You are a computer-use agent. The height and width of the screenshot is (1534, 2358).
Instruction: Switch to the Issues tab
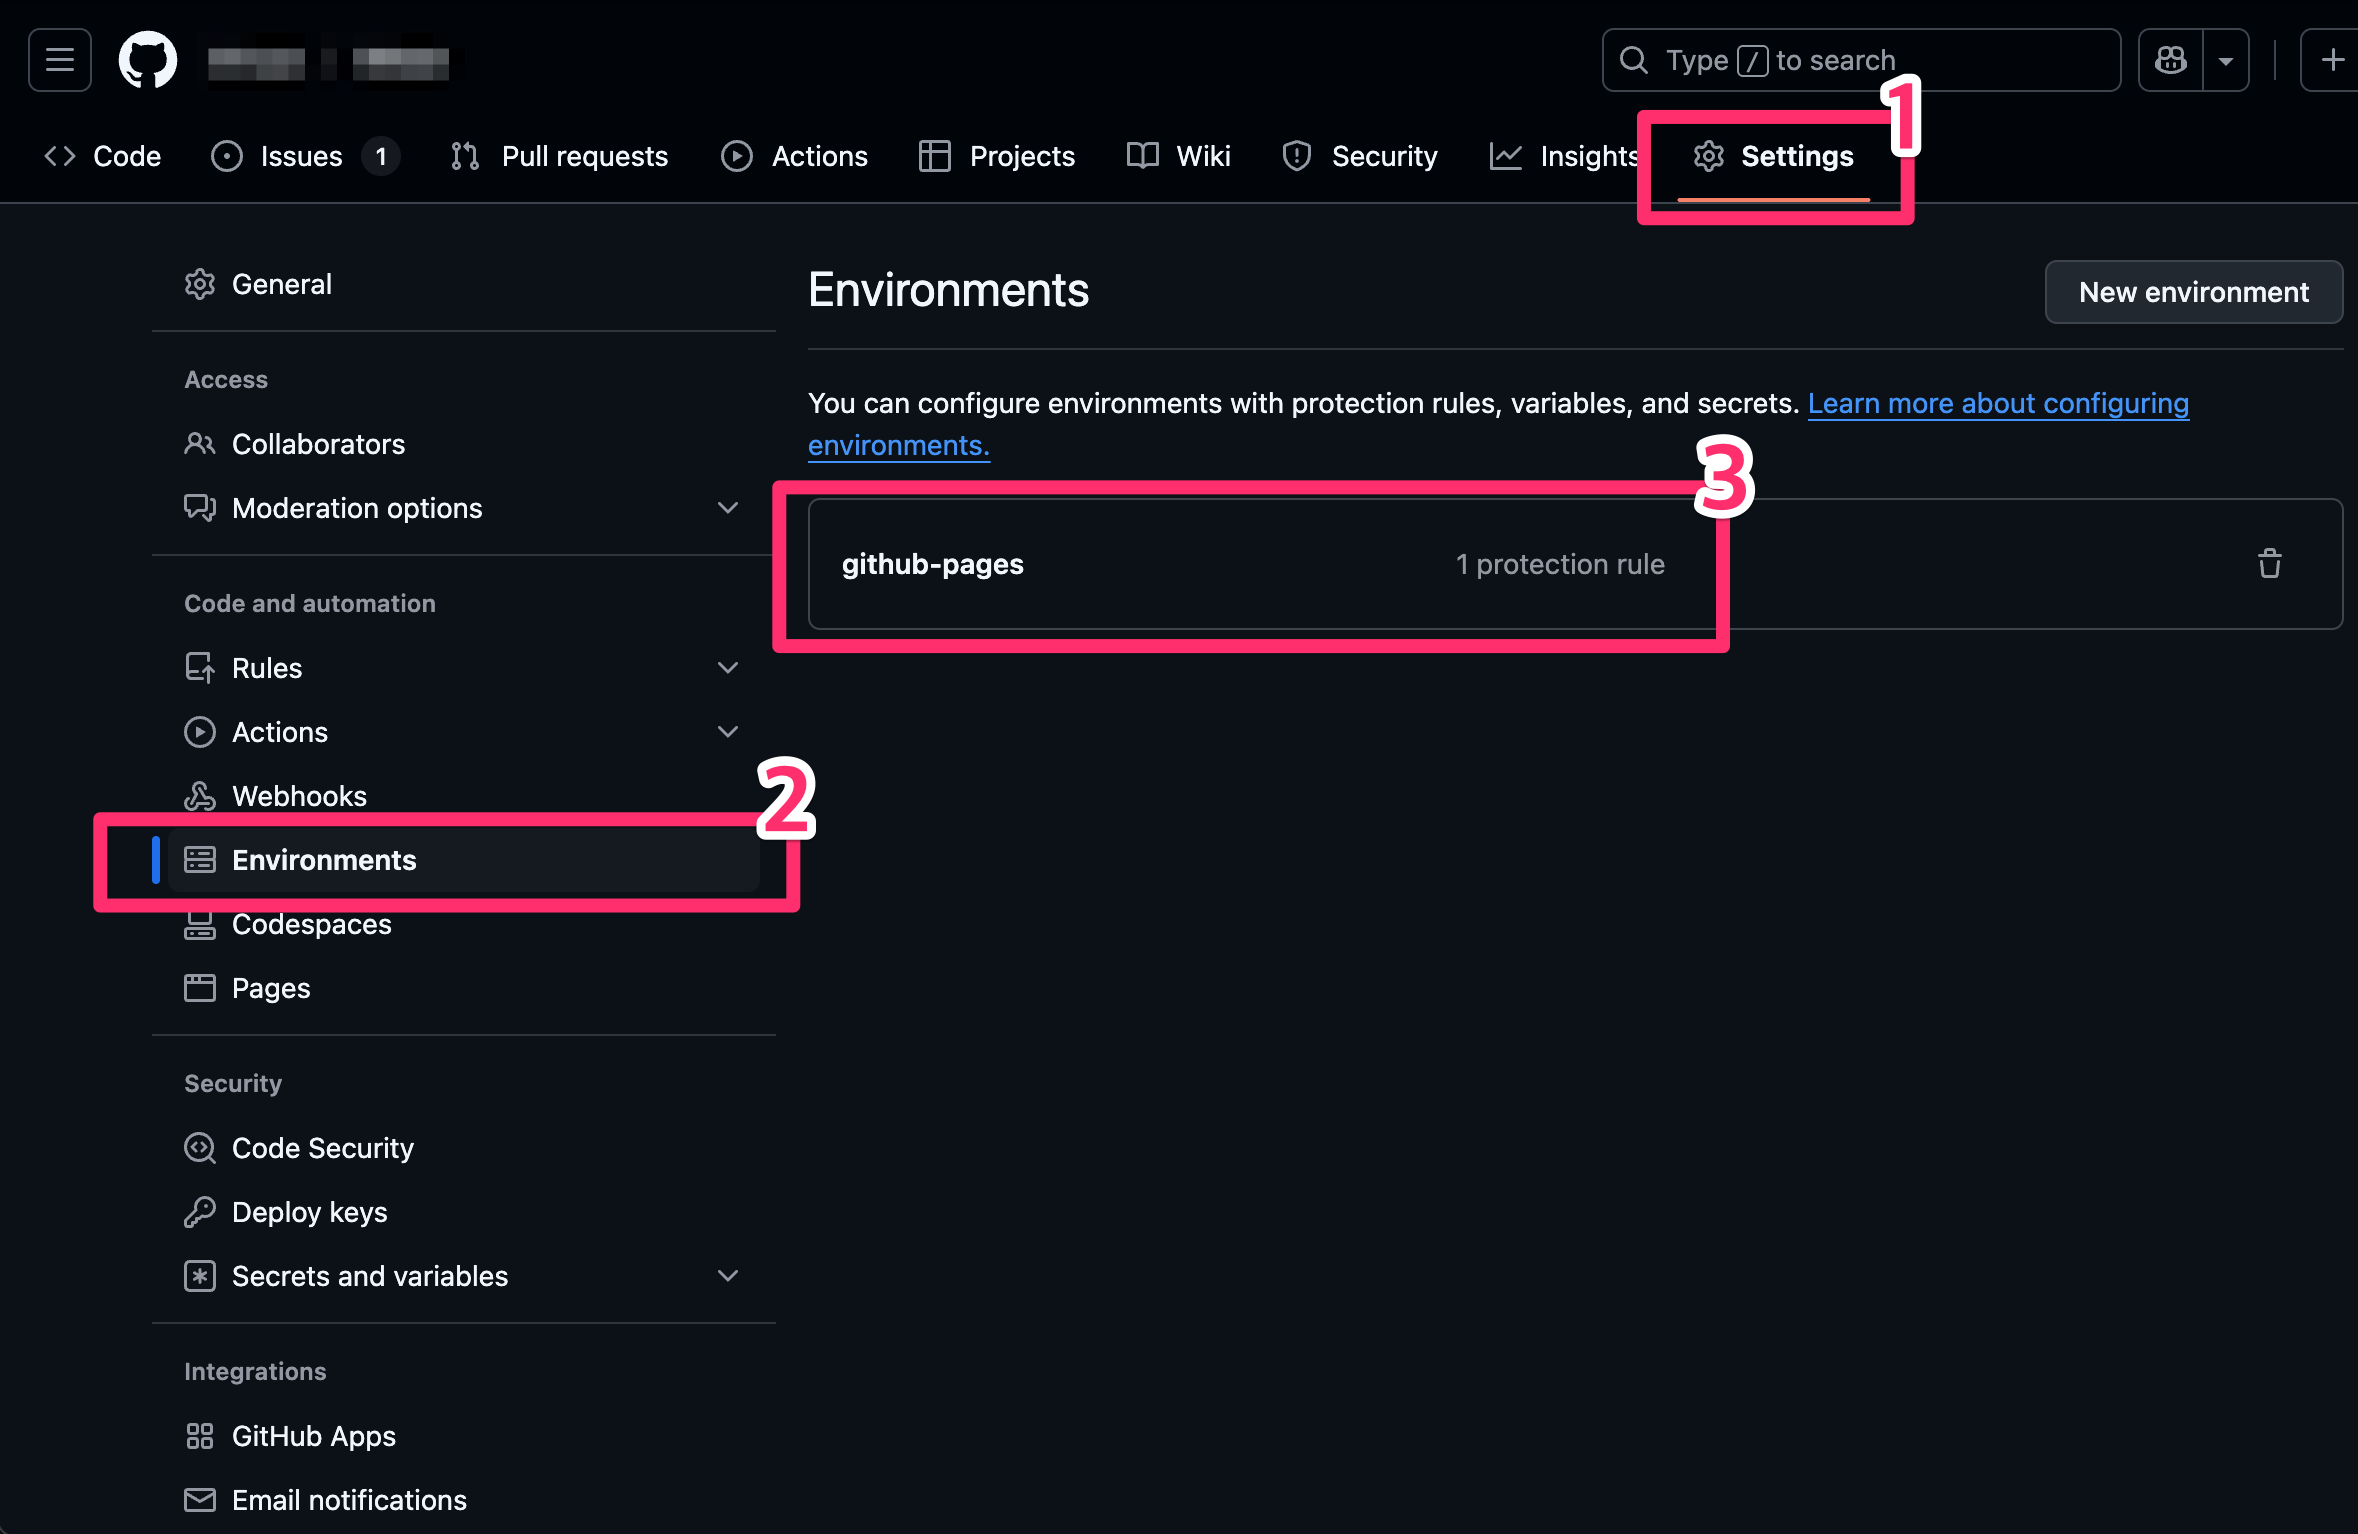tap(300, 156)
